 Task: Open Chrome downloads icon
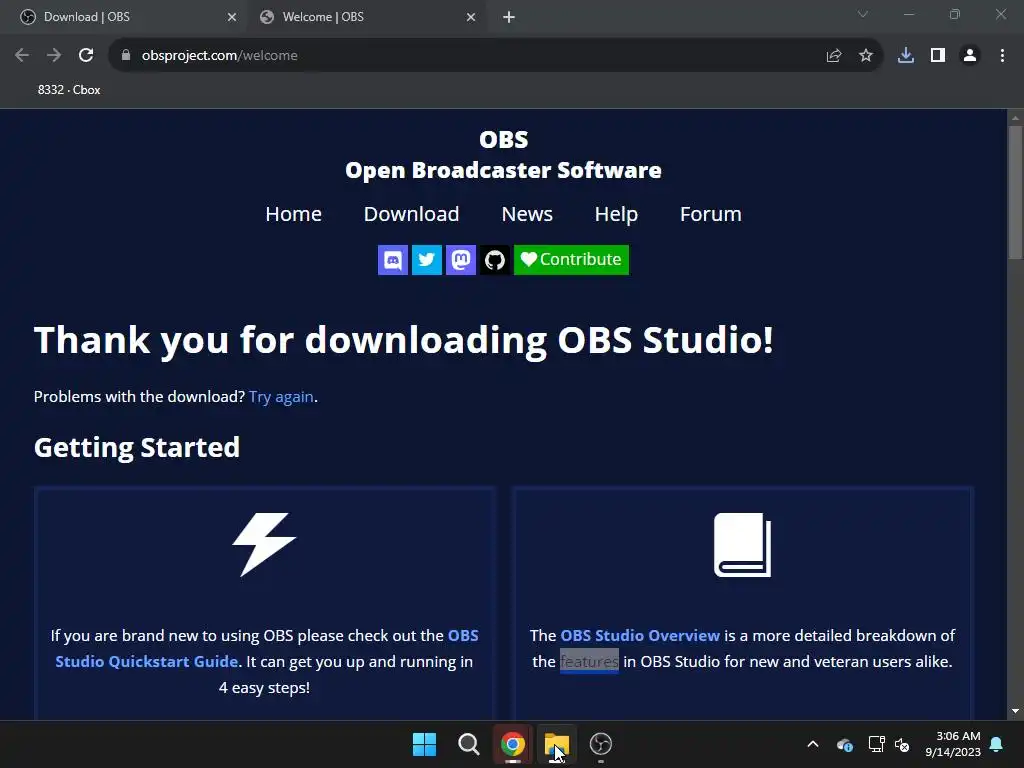(x=906, y=56)
